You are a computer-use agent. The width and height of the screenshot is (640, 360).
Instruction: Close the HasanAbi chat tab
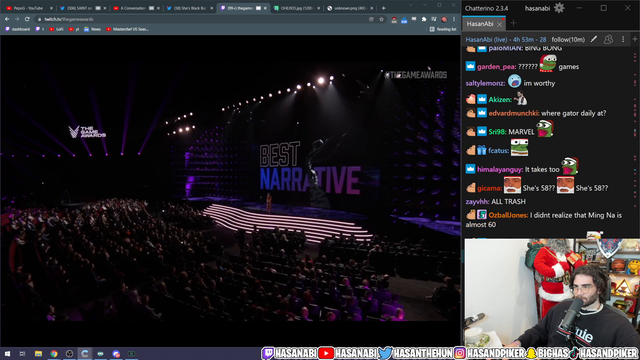click(x=499, y=24)
